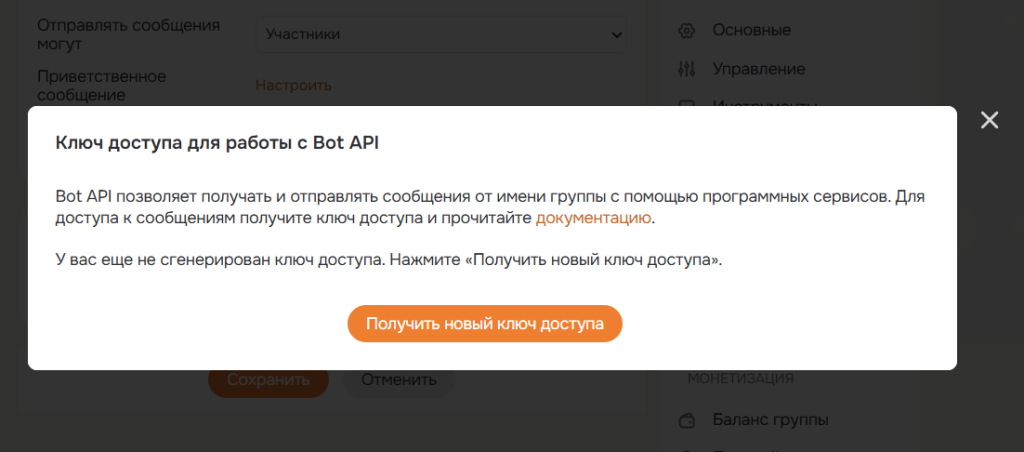This screenshot has height=452, width=1024.
Task: Open the документацию link
Action: click(594, 218)
